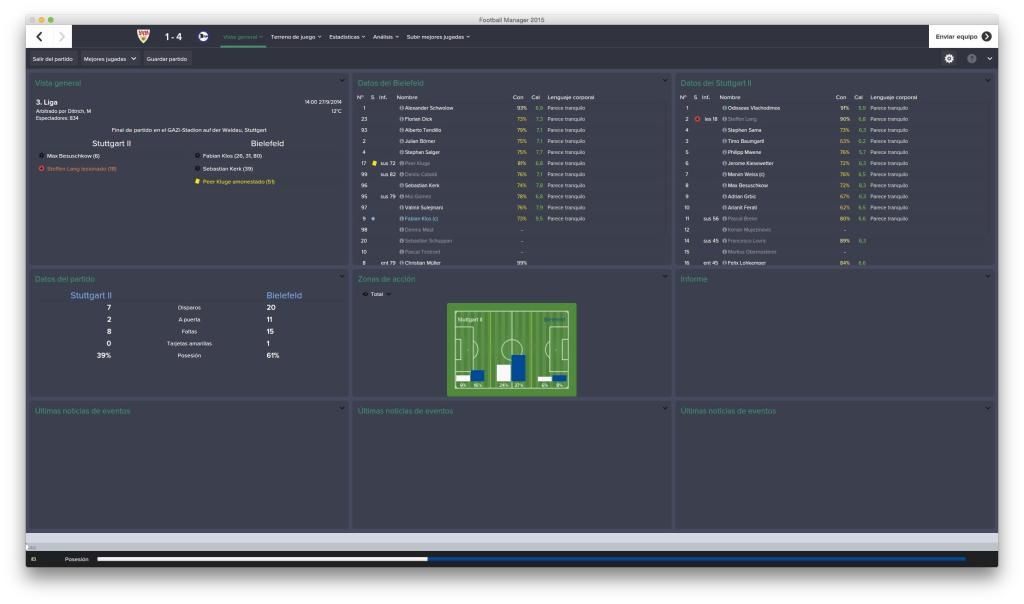This screenshot has width=1024, height=604.
Task: Select Fabian Klos row in Bielefeld table
Action: (x=510, y=219)
